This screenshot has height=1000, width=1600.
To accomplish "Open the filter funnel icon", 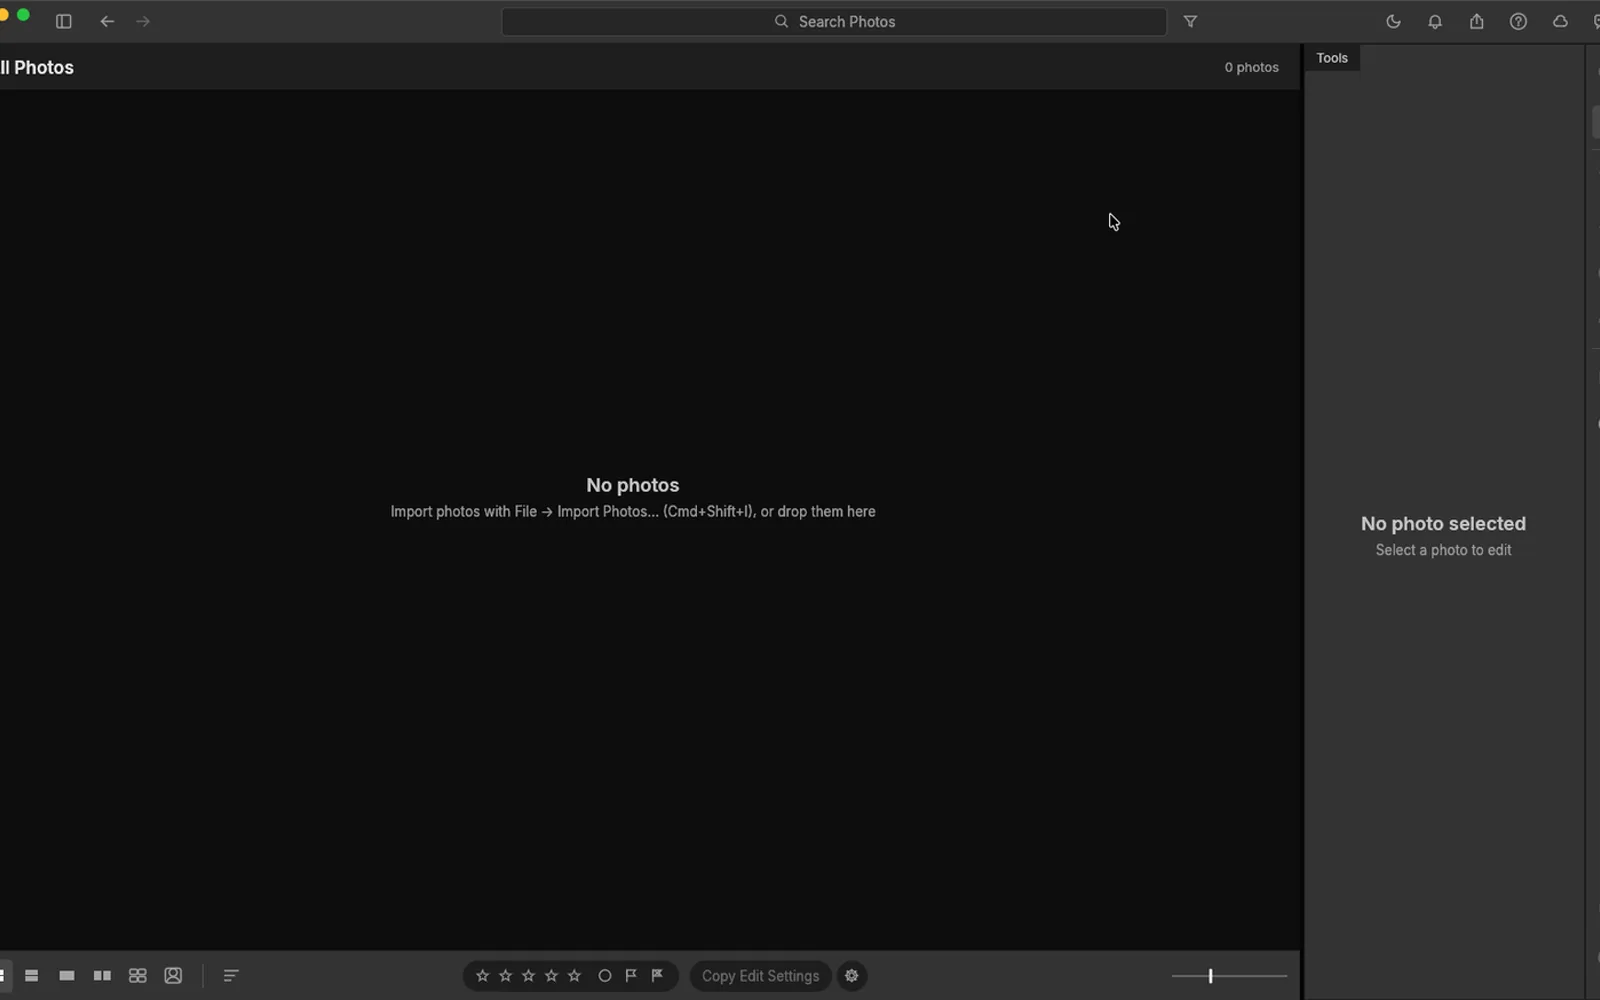I will (x=1190, y=21).
